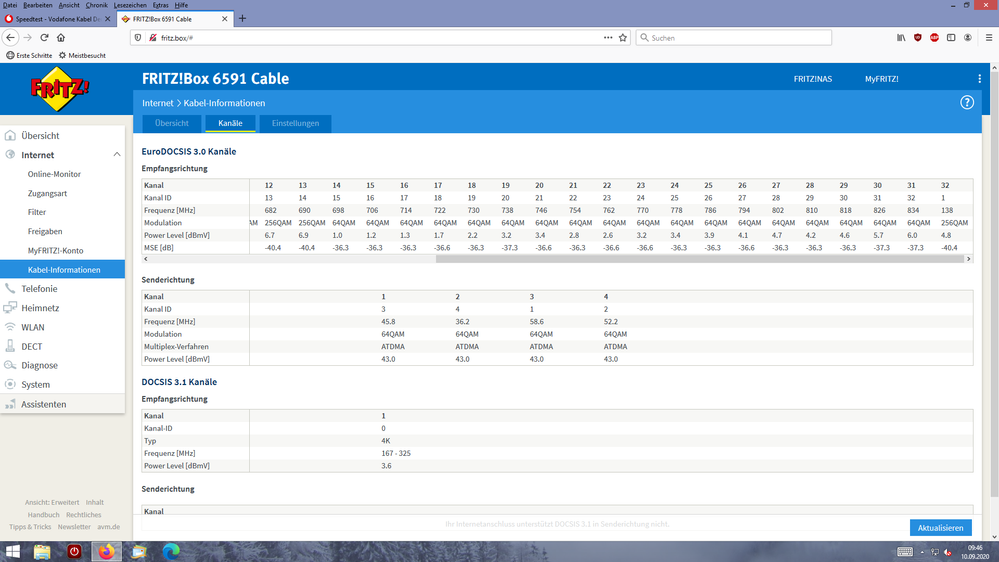999x562 pixels.
Task: Click the Internet breadcrumb link
Action: pyautogui.click(x=157, y=103)
